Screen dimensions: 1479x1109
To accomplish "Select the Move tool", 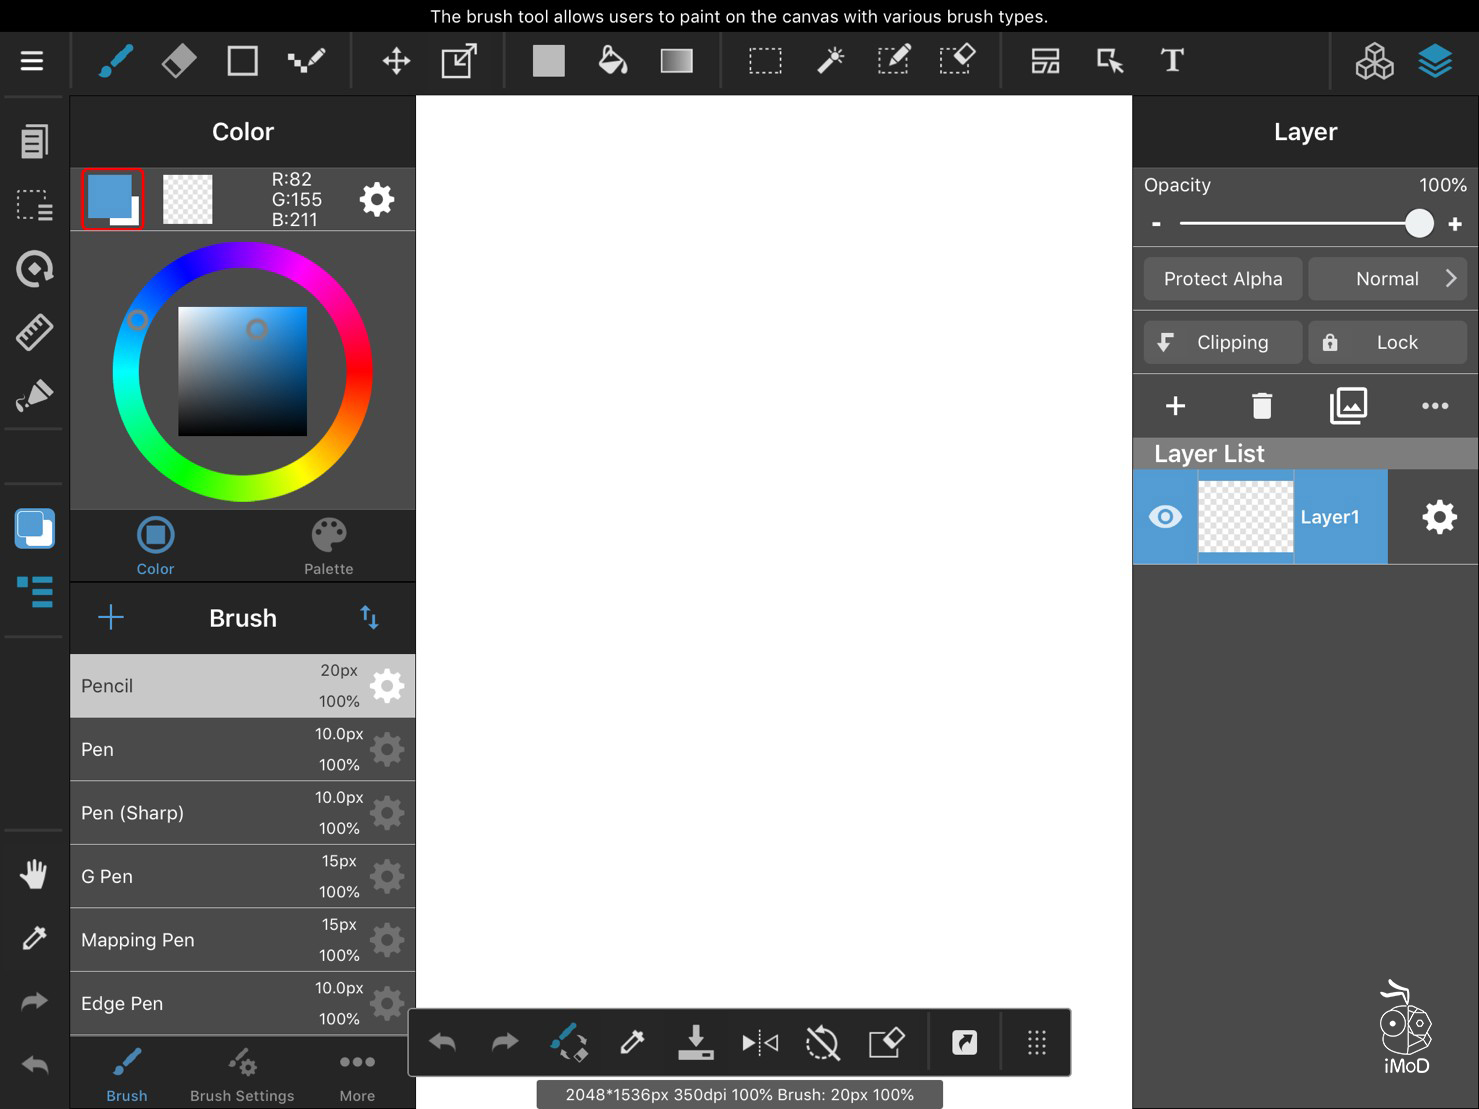I will click(396, 60).
